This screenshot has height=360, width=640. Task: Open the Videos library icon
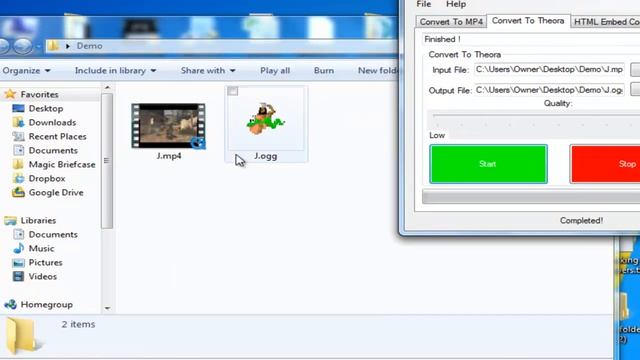point(18,276)
